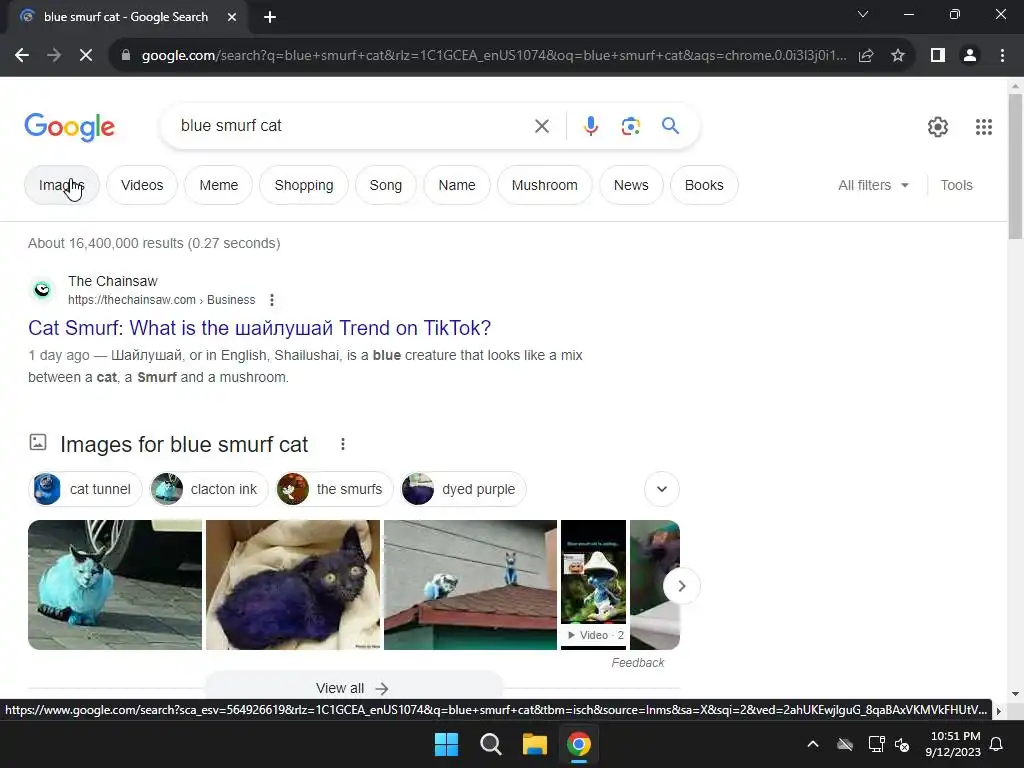Screen dimensions: 1024x768
Task: Select the Name filter chip
Action: tap(456, 185)
